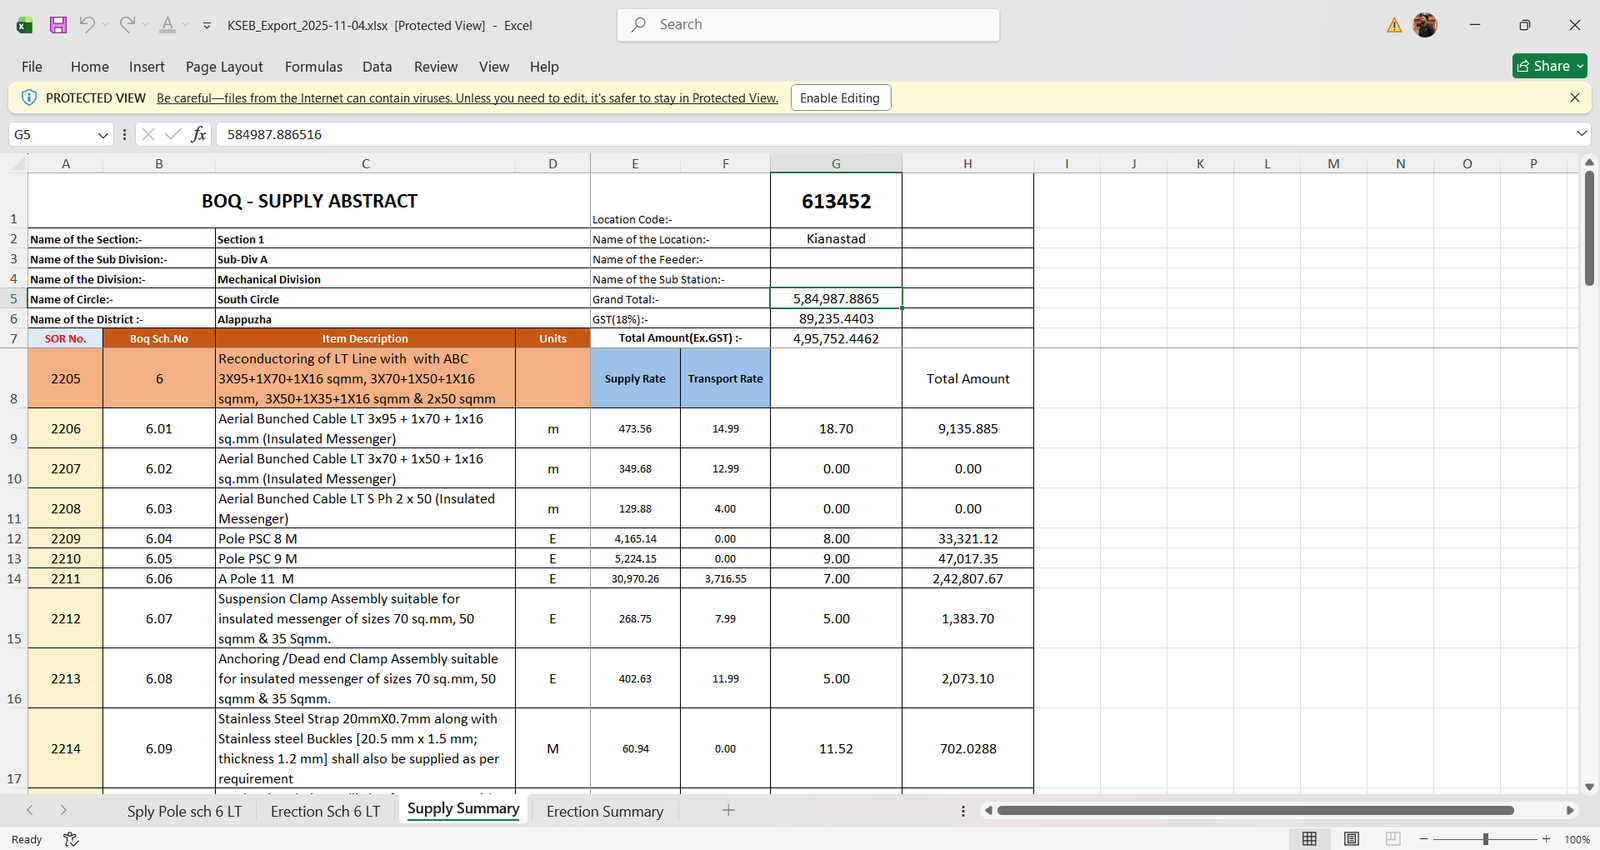Open Customize Quick Access Toolbar dropdown

point(207,25)
